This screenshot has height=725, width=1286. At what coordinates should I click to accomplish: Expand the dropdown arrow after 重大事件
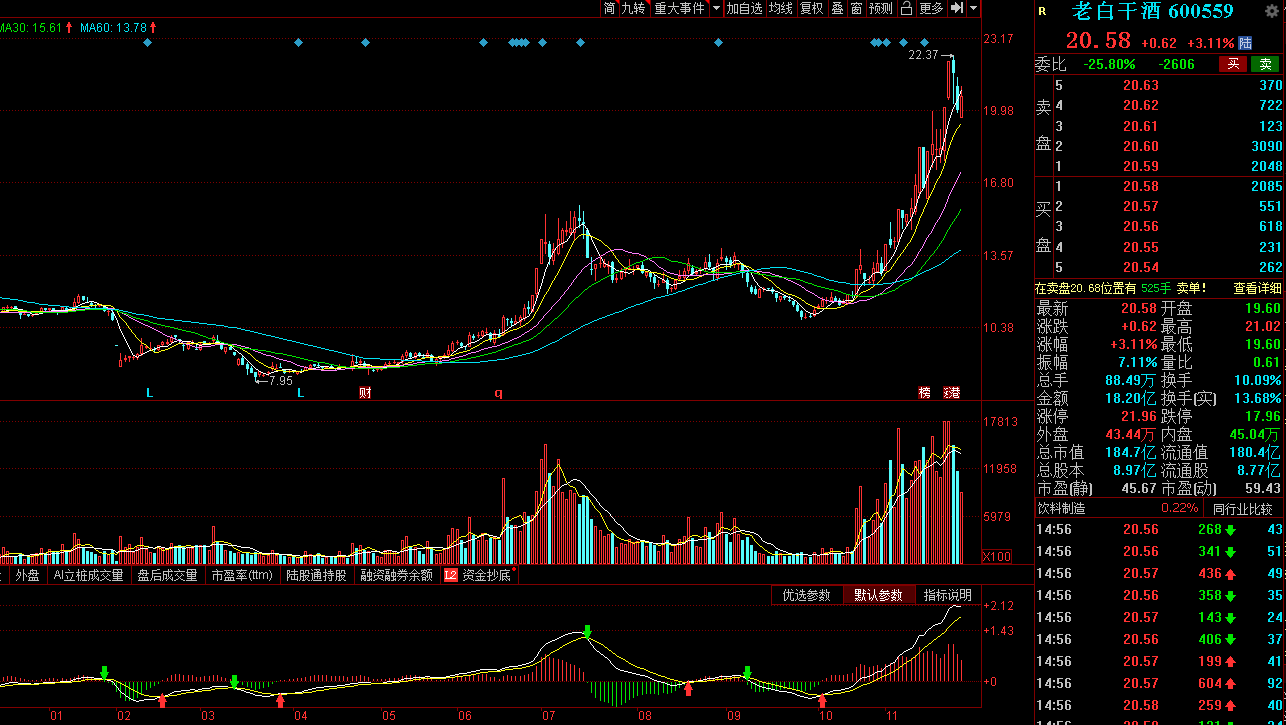[x=714, y=8]
